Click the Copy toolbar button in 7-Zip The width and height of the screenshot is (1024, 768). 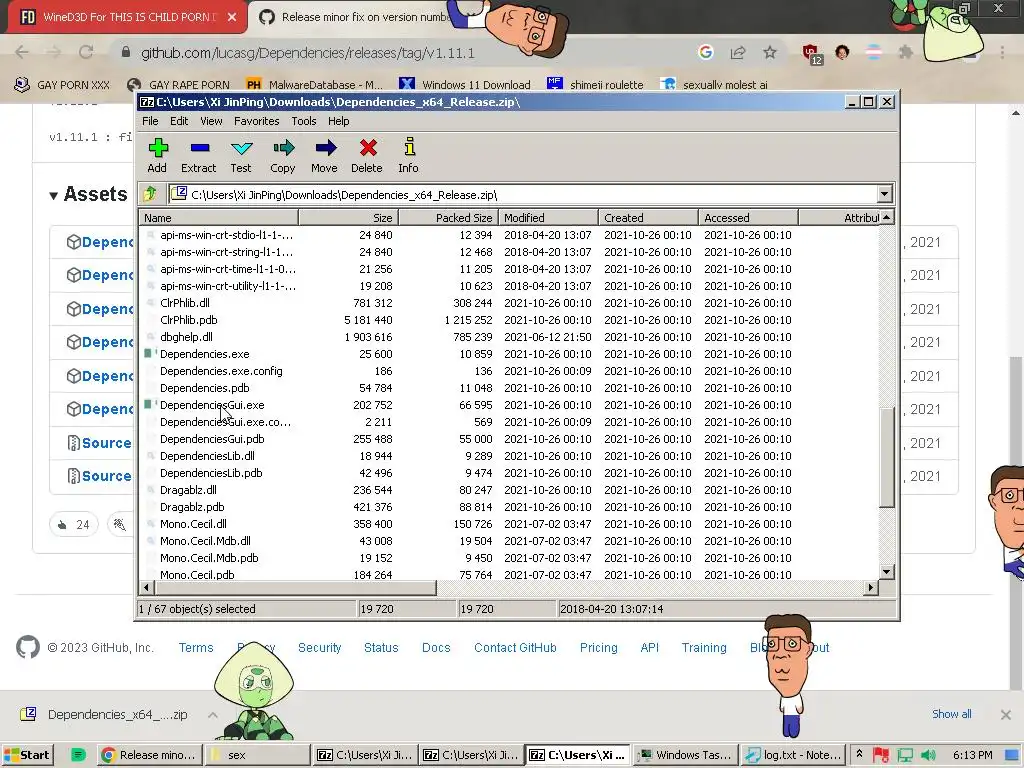(283, 155)
